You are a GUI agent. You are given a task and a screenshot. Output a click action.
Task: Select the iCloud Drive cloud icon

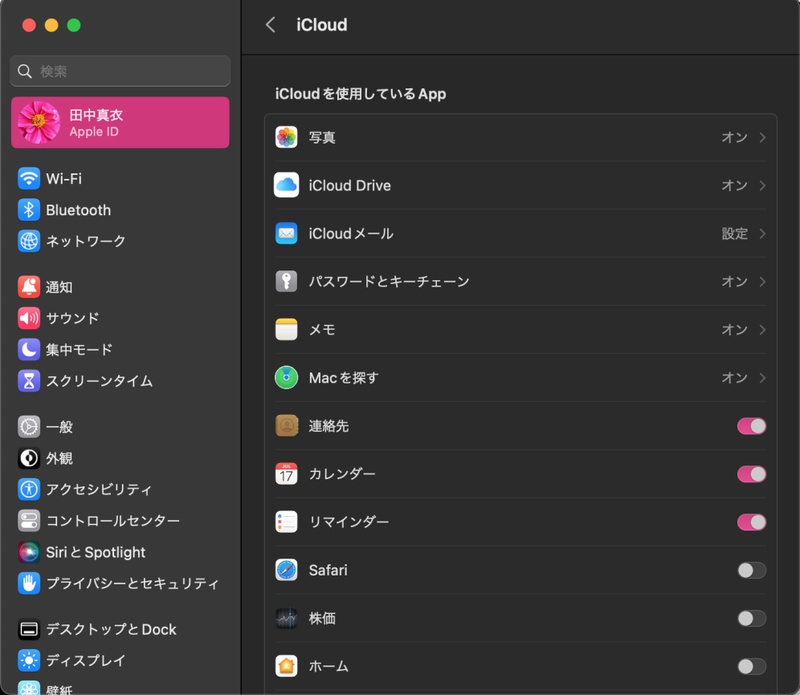click(x=288, y=185)
